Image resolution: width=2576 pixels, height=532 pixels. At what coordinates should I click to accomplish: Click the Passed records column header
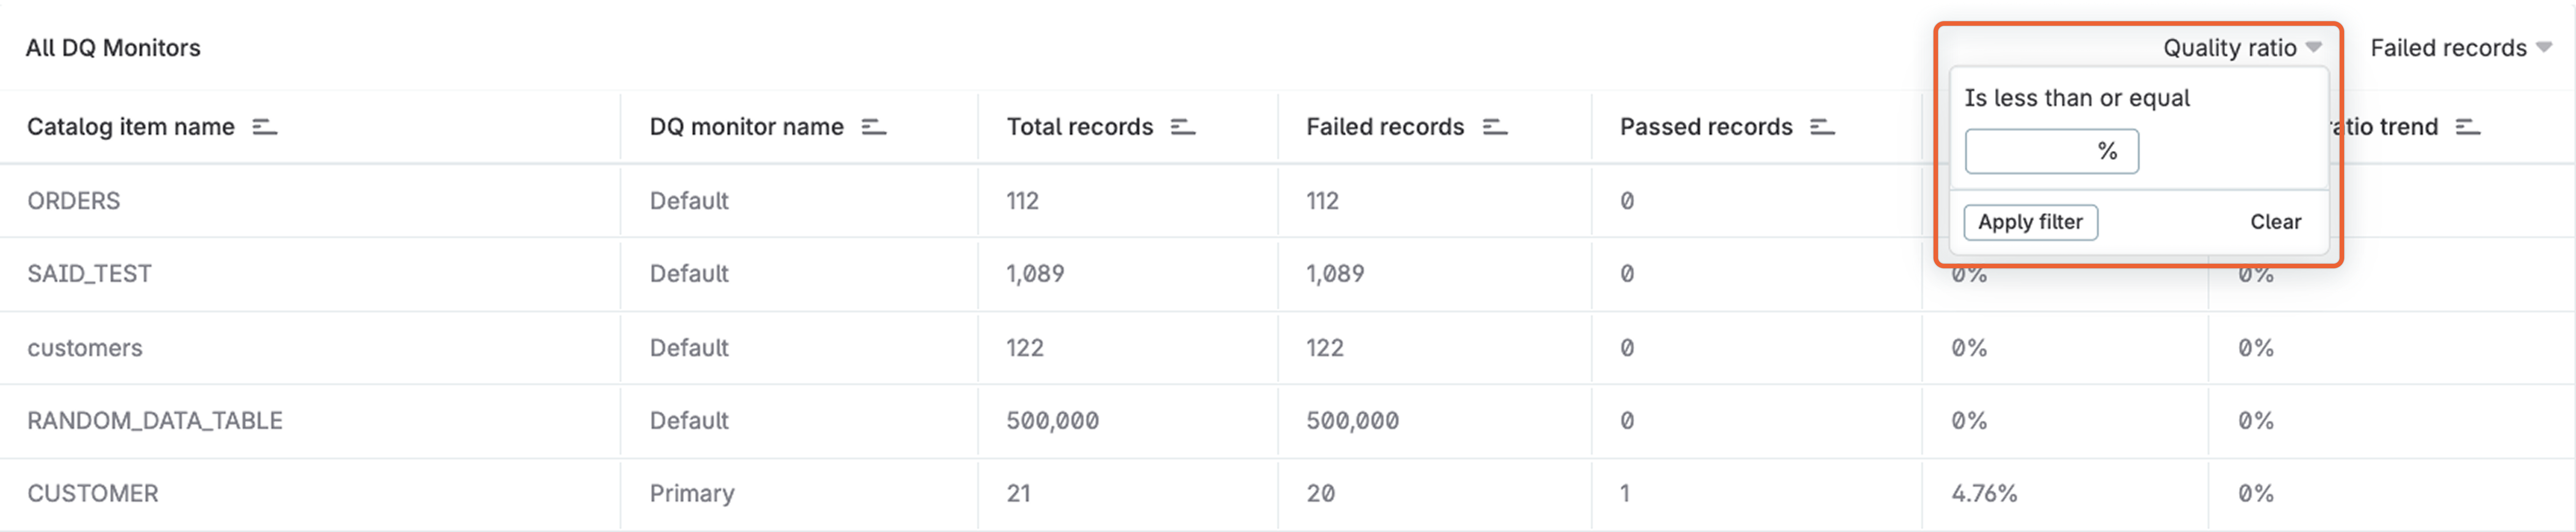click(x=1706, y=127)
